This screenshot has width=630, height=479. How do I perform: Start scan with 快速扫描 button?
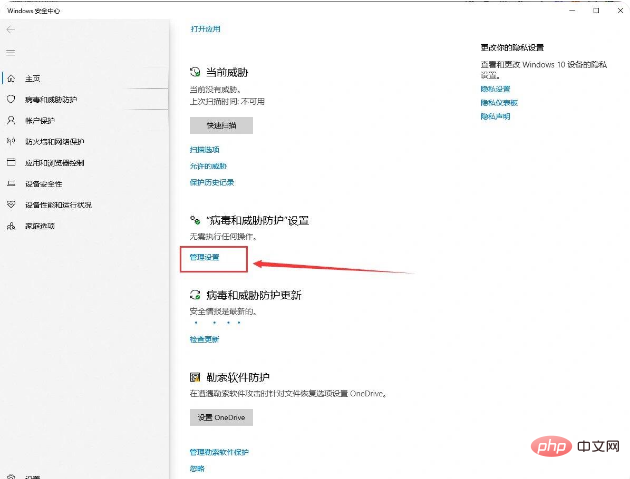(x=221, y=125)
